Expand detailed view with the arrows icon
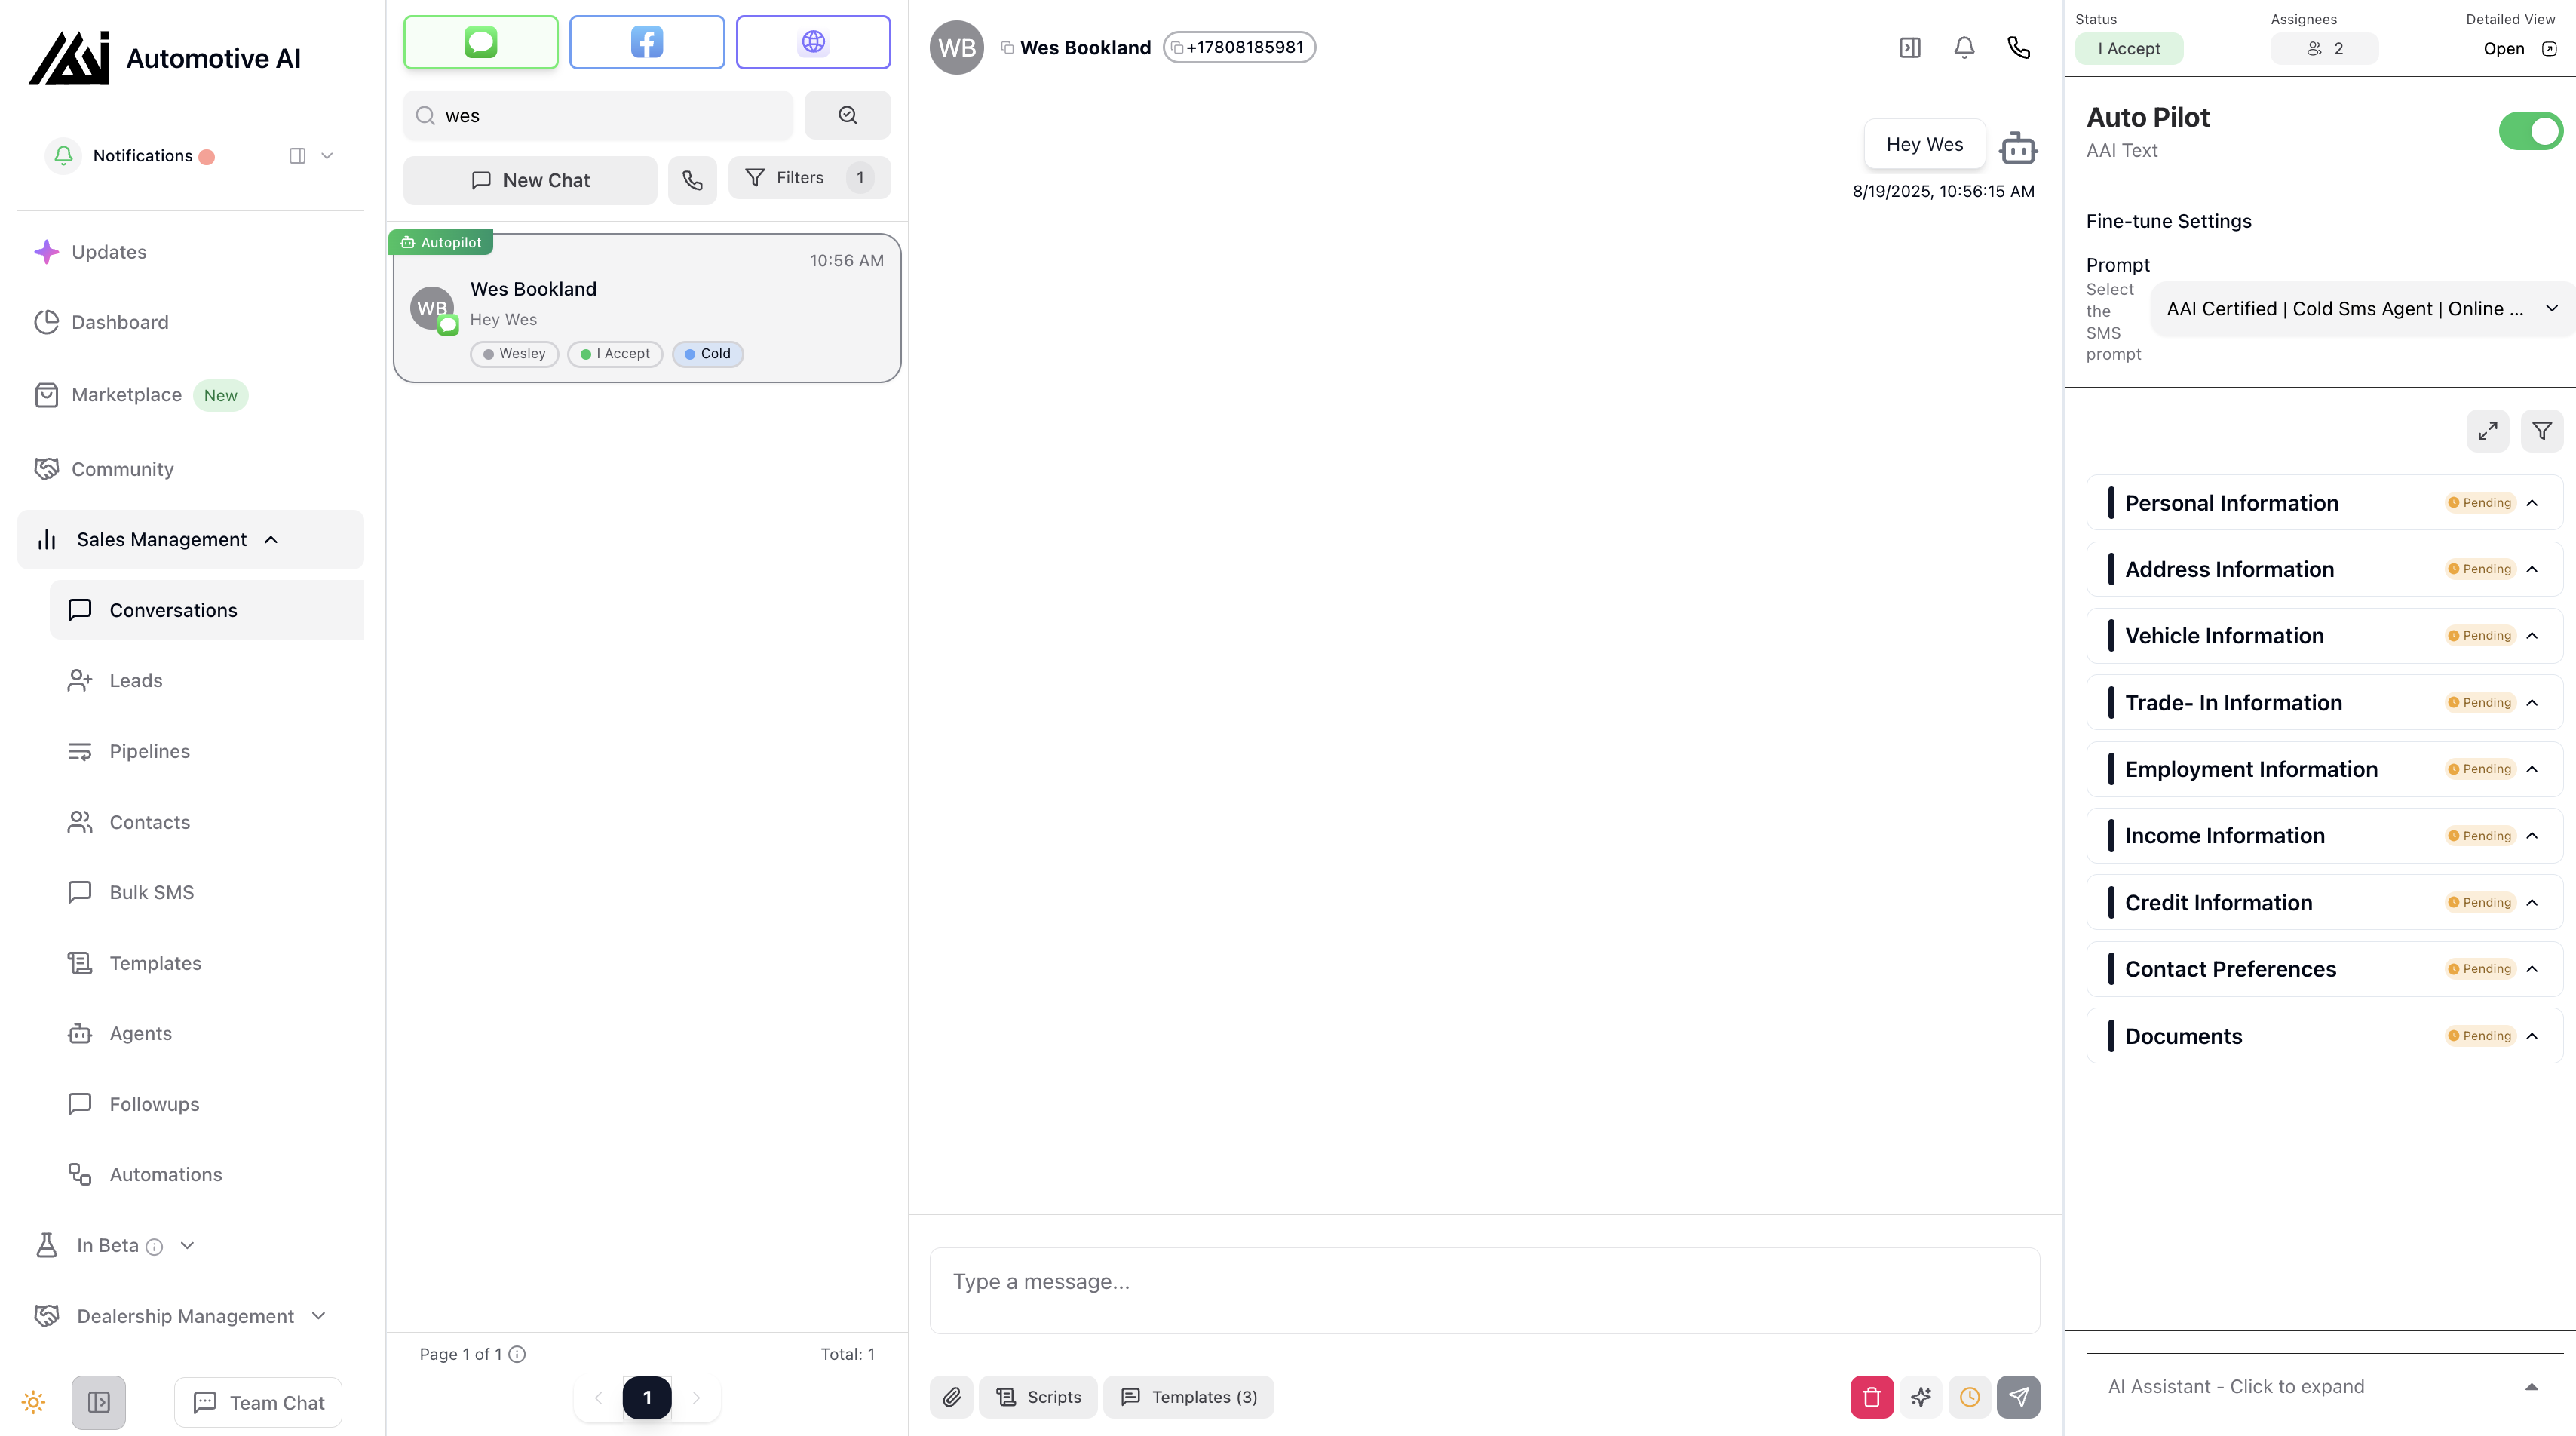Image resolution: width=2576 pixels, height=1436 pixels. 2488,431
